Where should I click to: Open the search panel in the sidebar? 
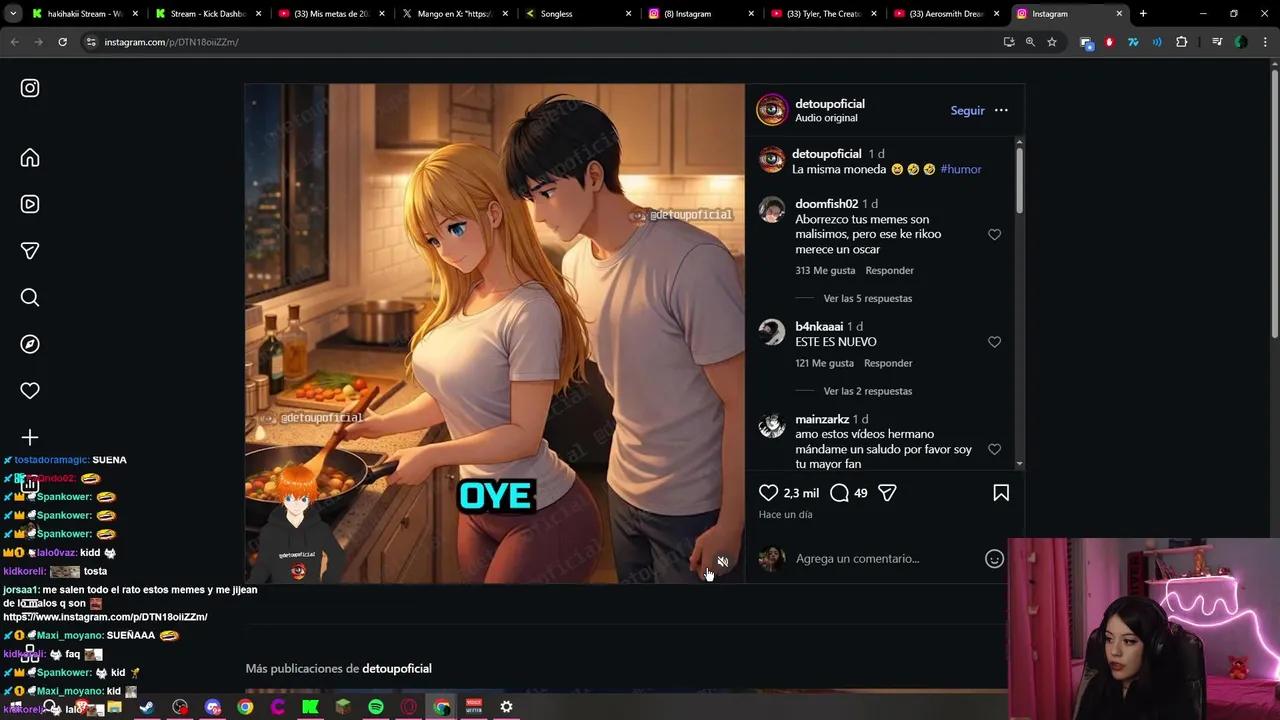pyautogui.click(x=30, y=297)
